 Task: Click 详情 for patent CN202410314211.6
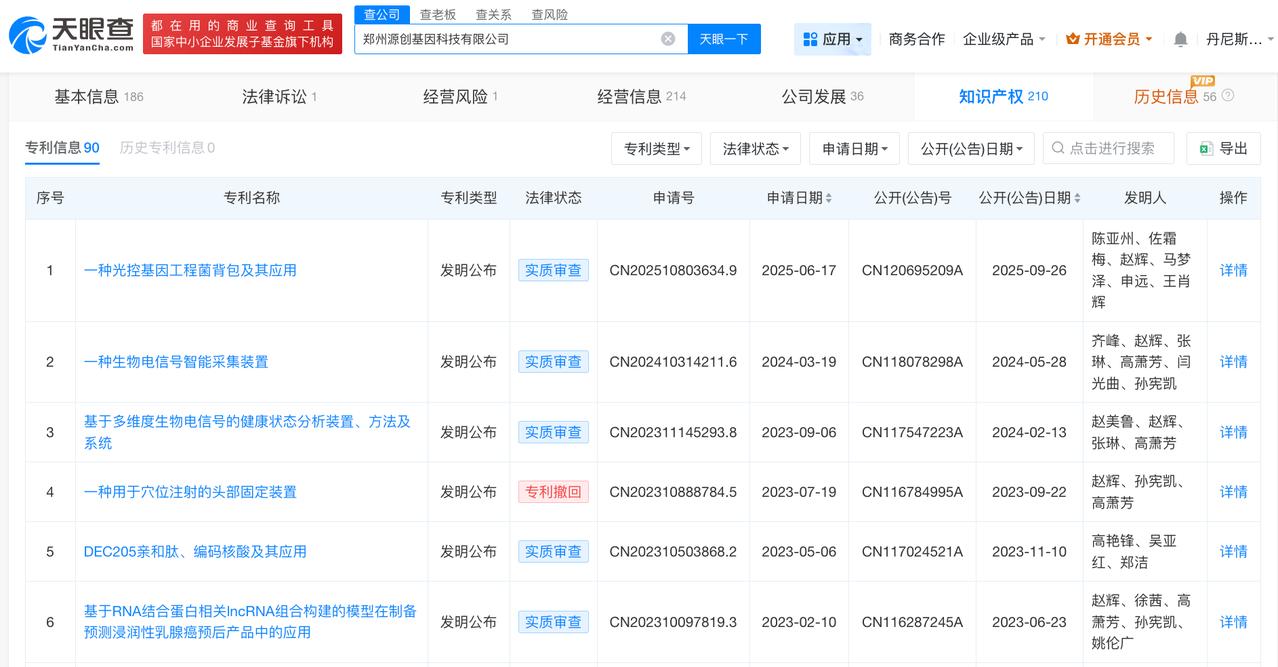(x=1233, y=362)
